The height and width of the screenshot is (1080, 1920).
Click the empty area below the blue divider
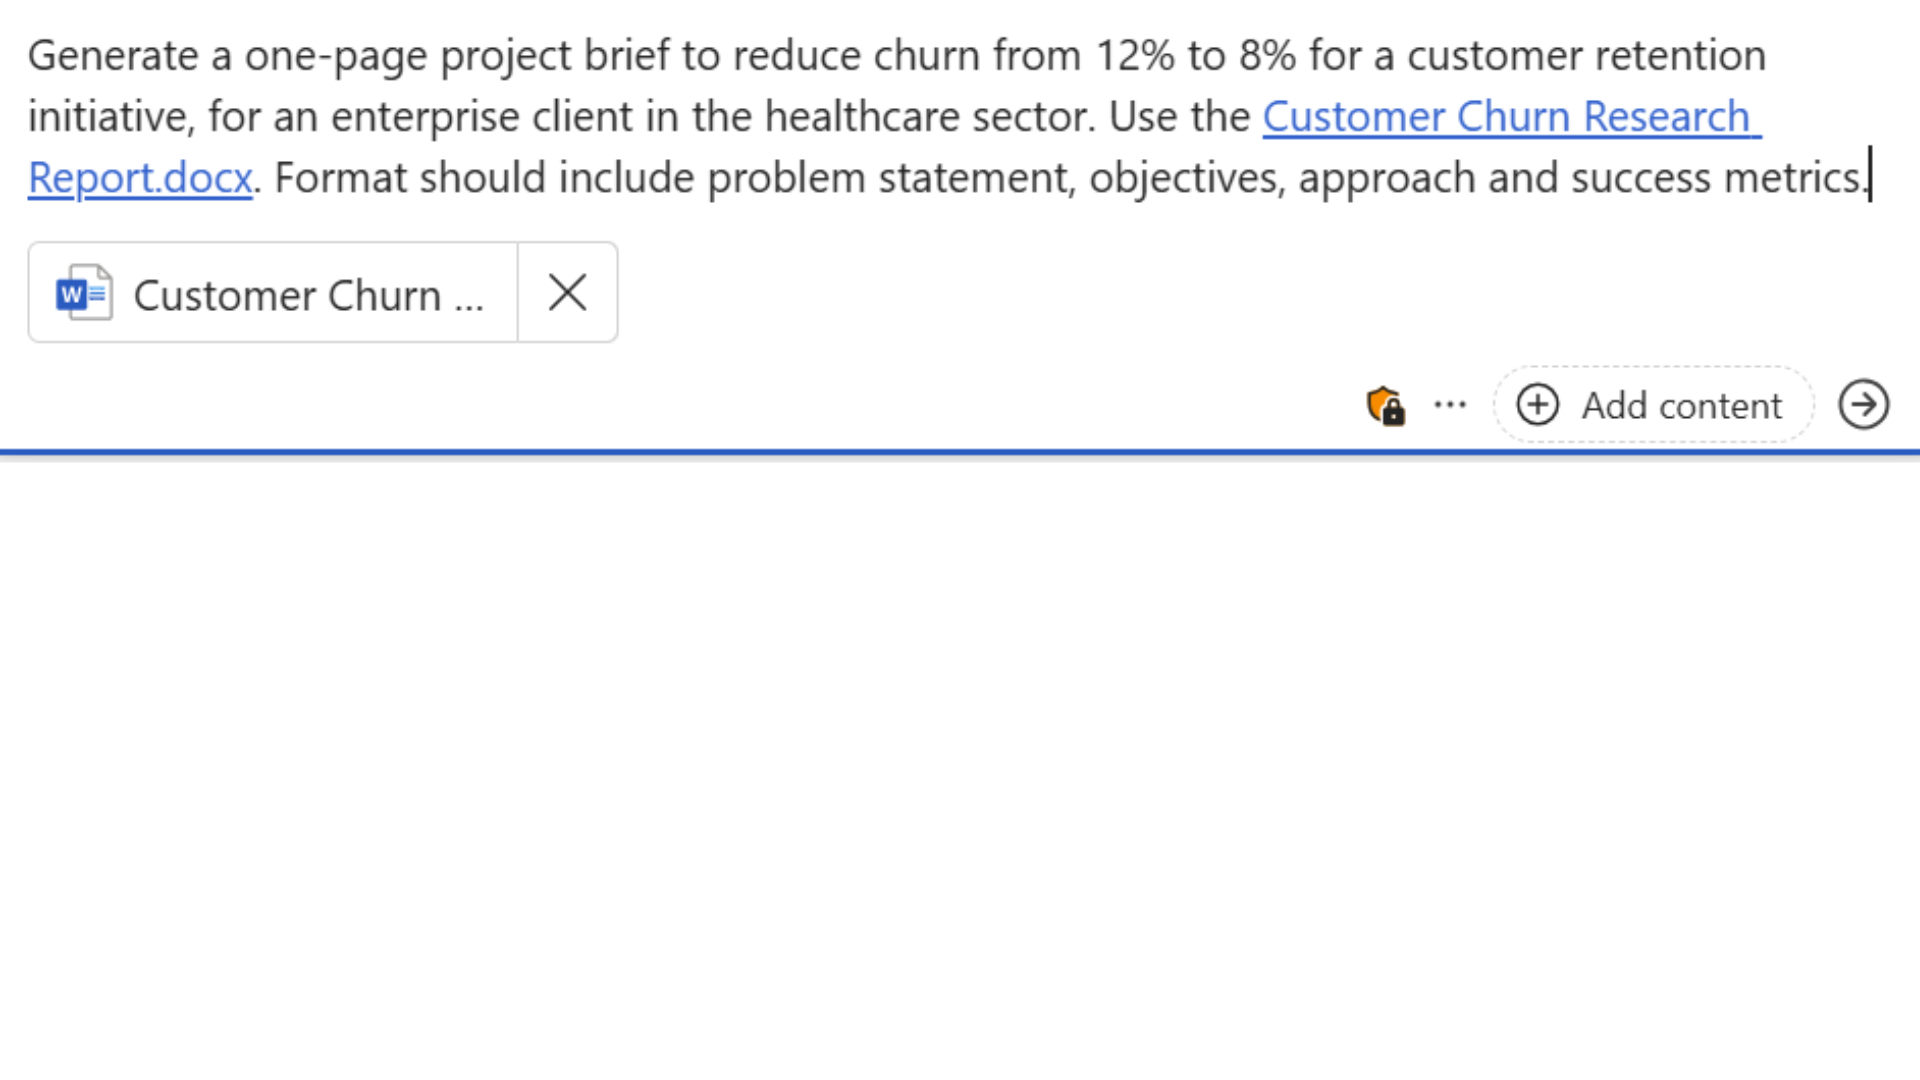(x=960, y=760)
